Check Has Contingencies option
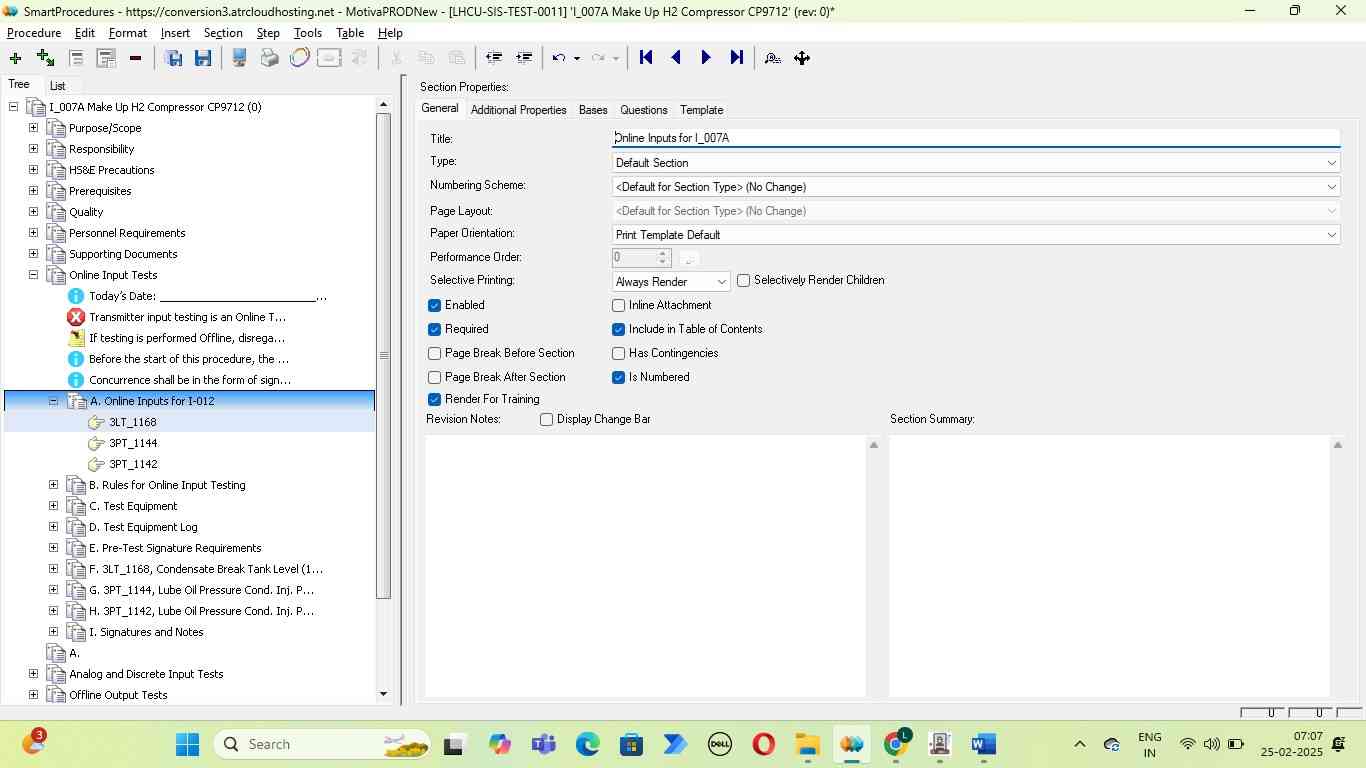Viewport: 1366px width, 768px height. [618, 353]
